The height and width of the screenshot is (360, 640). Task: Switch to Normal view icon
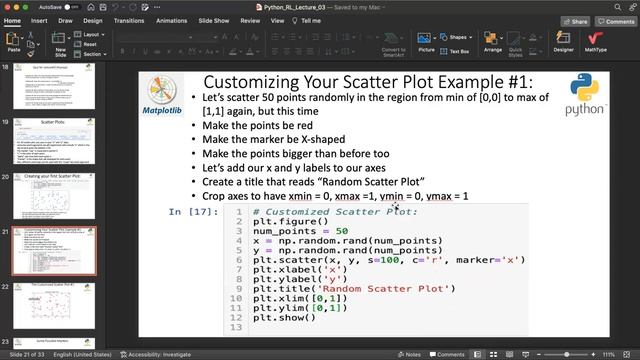[477, 354]
